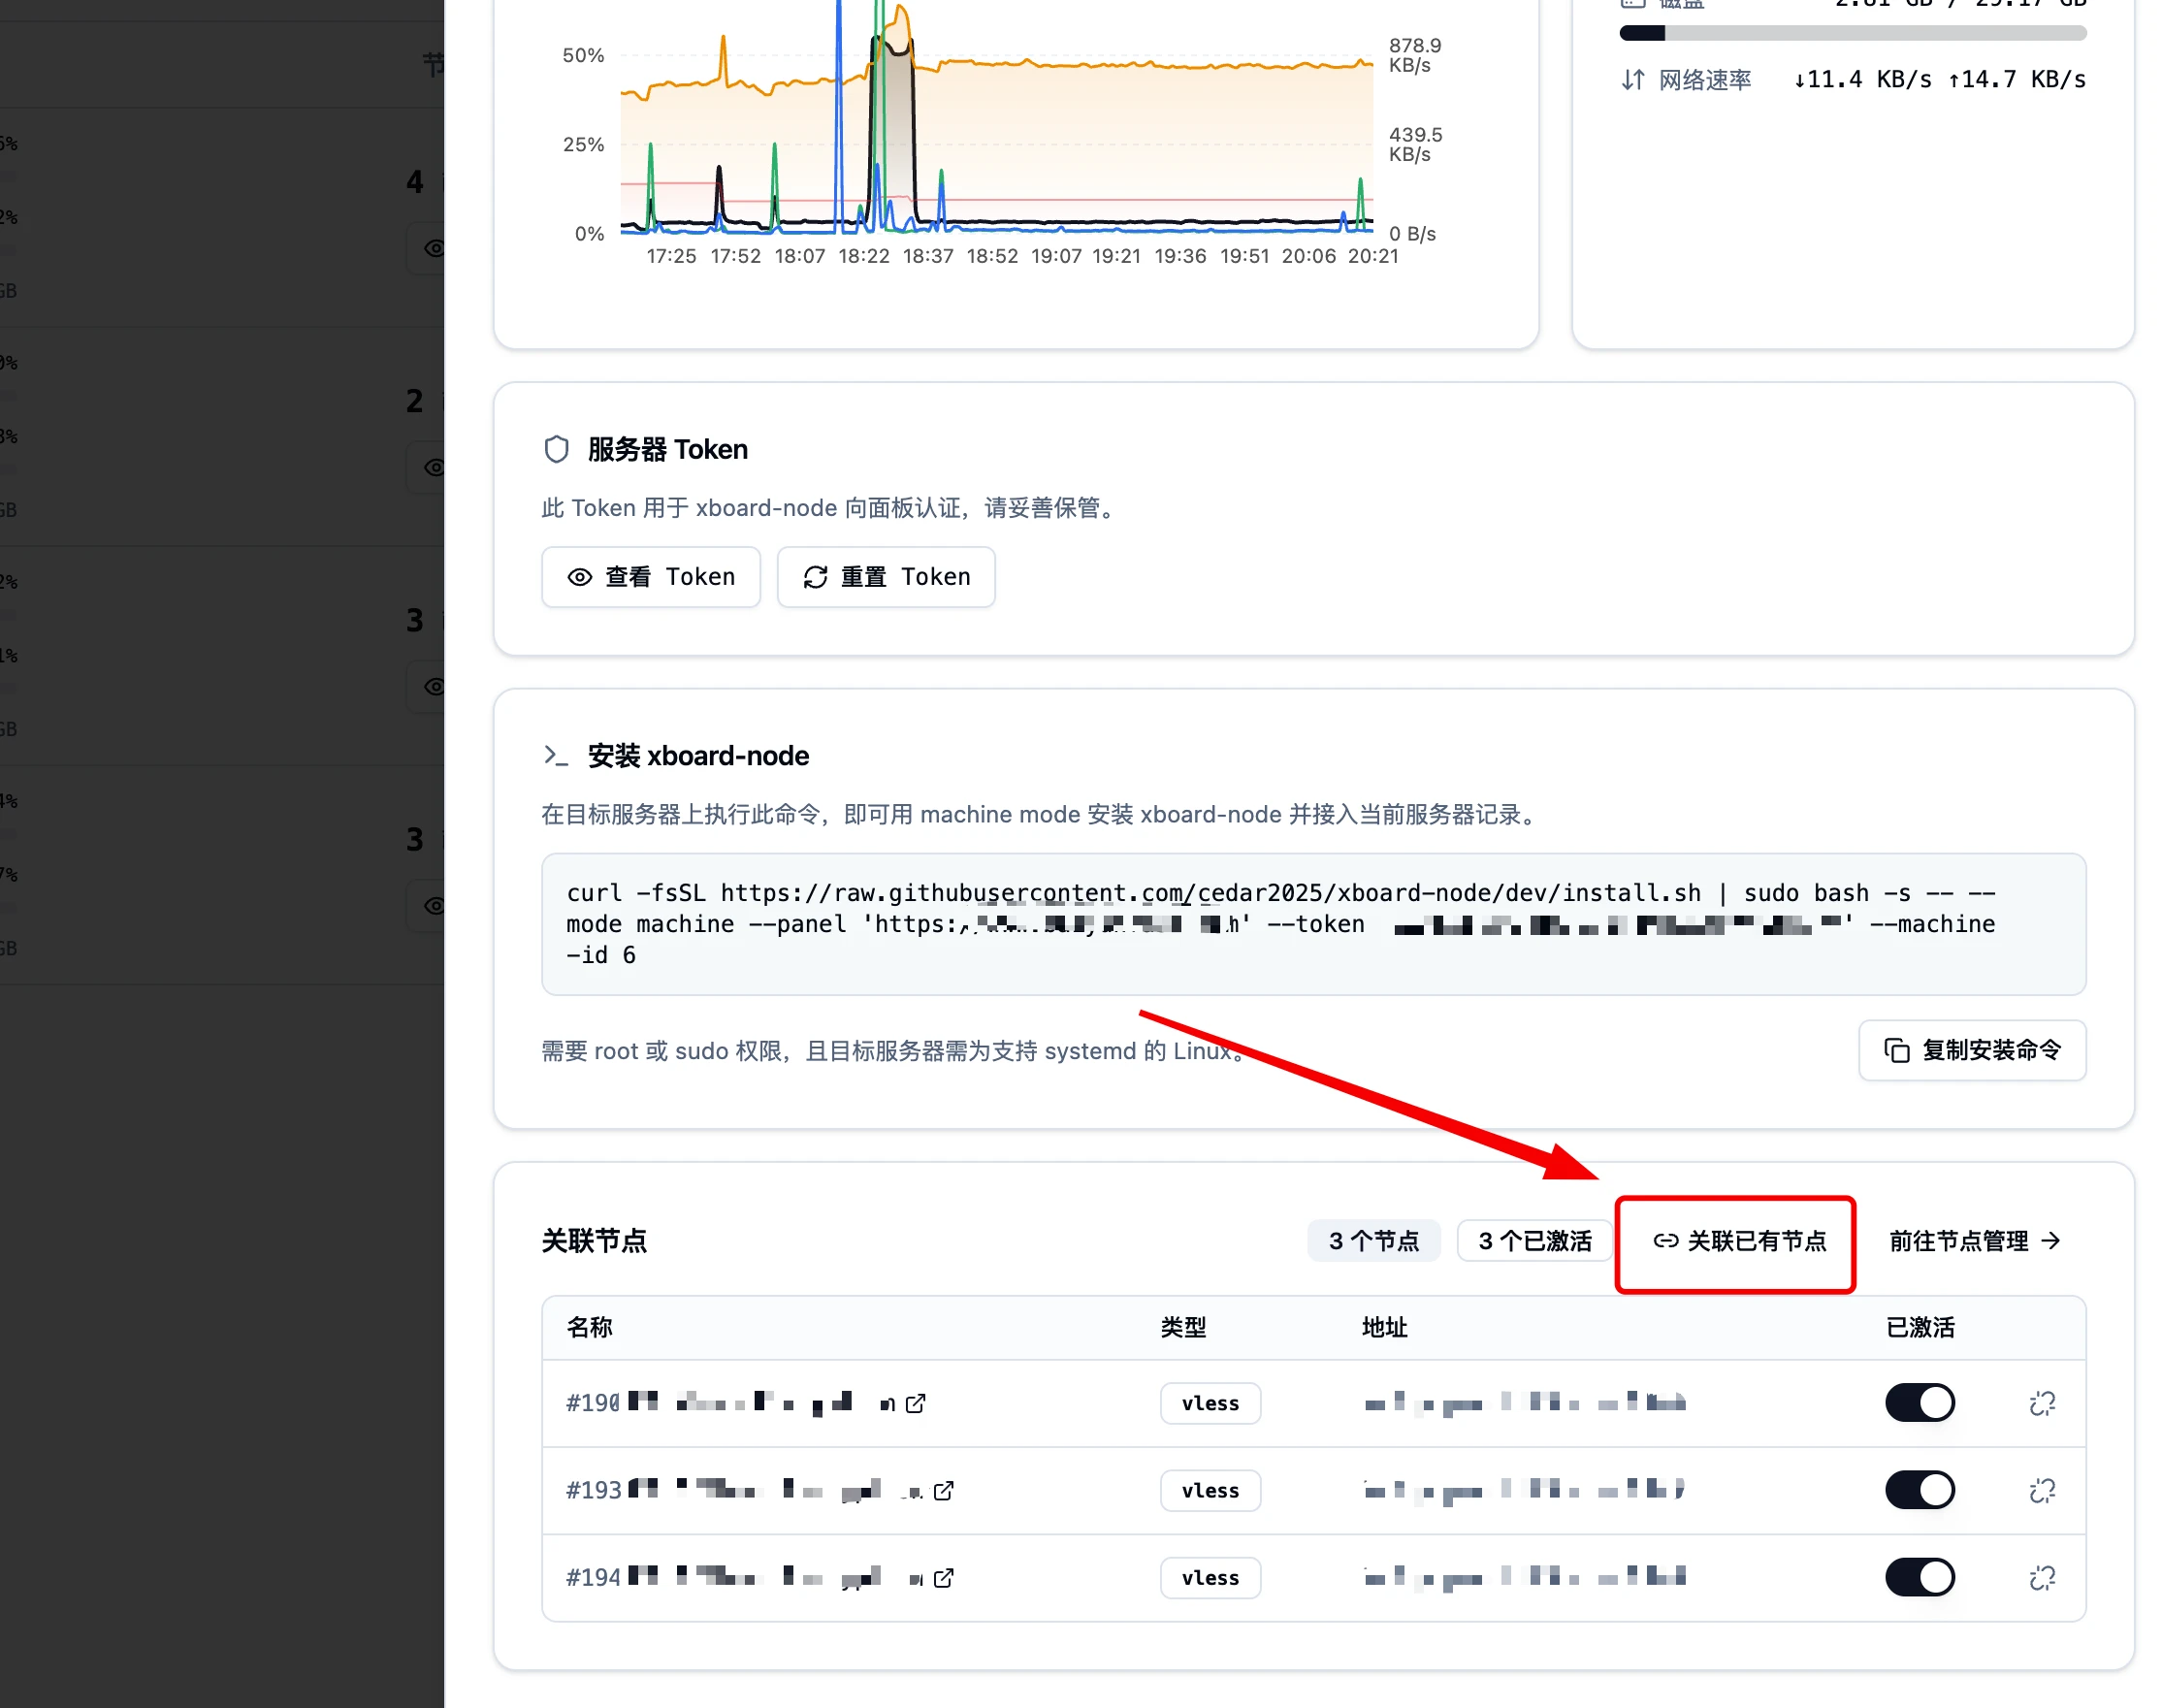Viewport: 2162px width, 1708px height.
Task: Open external link icon of node #190
Action: click(915, 1403)
